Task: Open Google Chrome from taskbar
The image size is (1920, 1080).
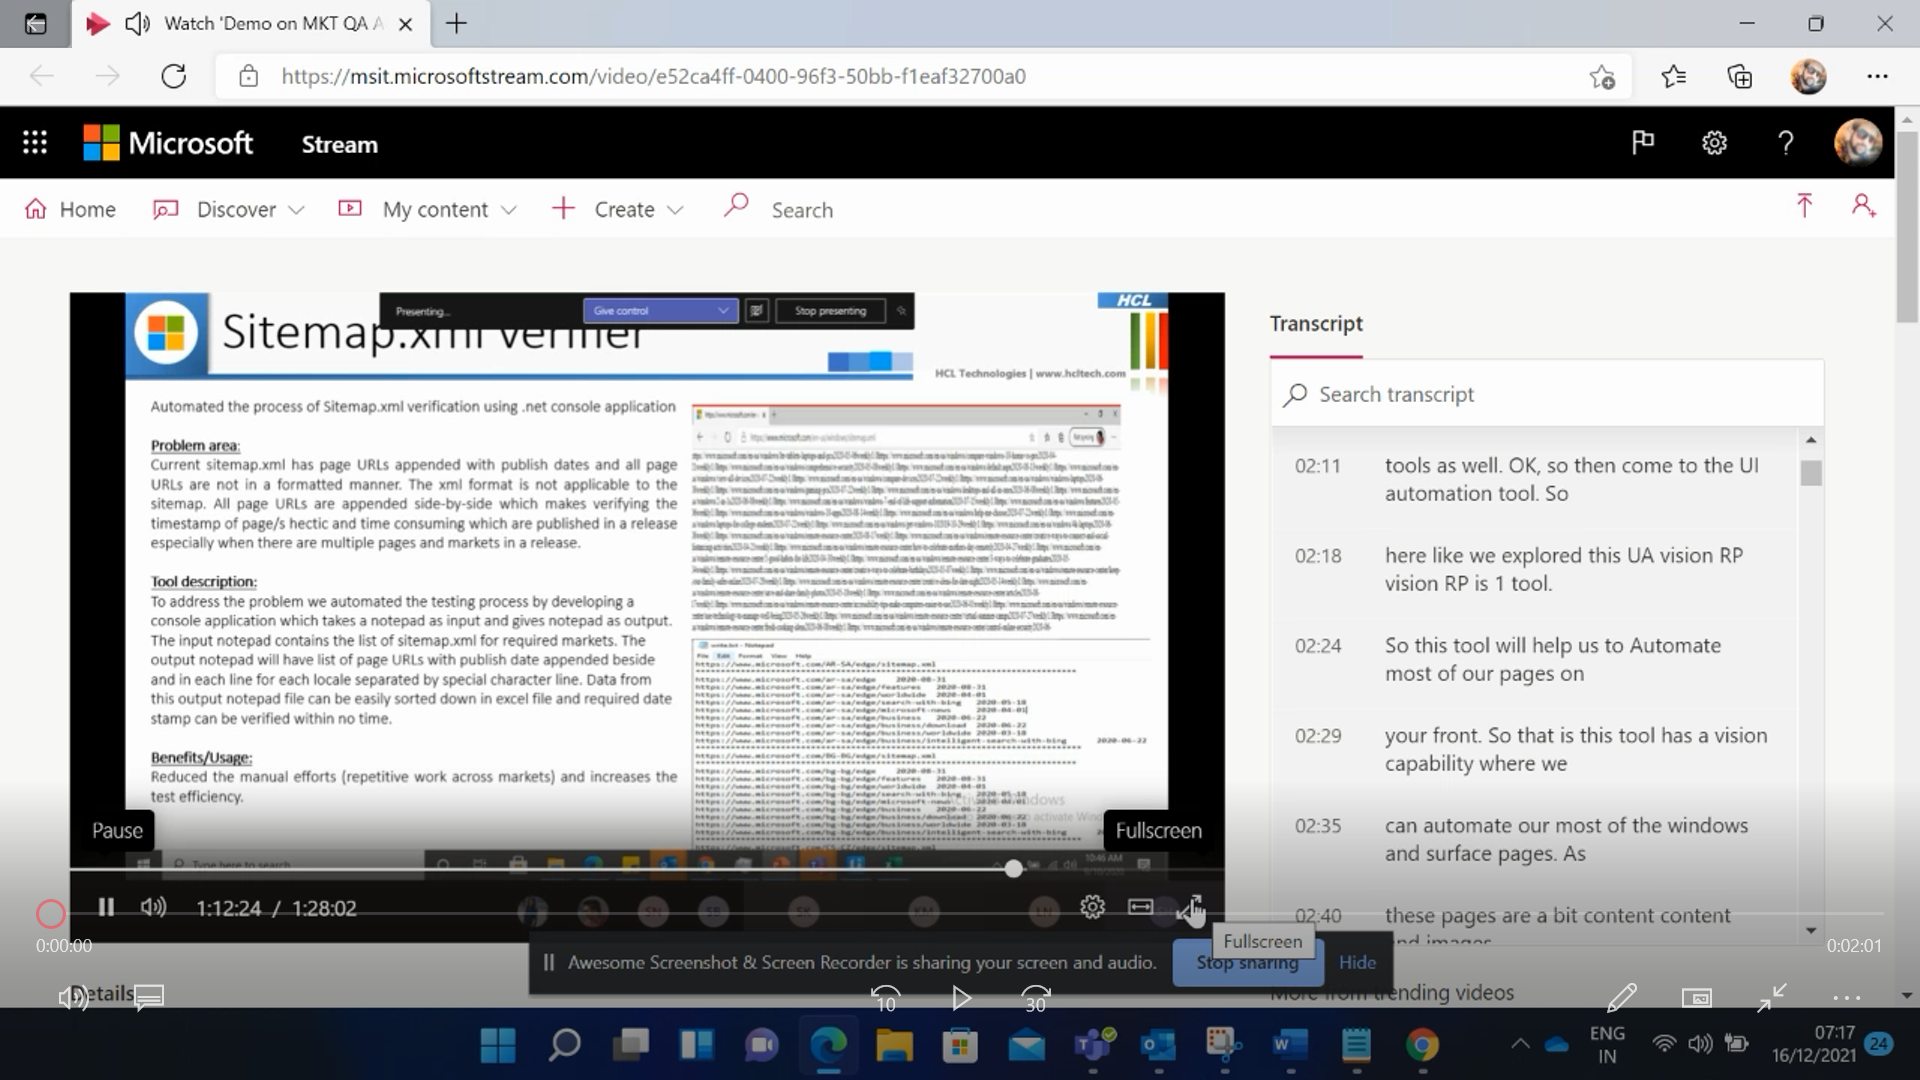Action: click(1422, 1046)
